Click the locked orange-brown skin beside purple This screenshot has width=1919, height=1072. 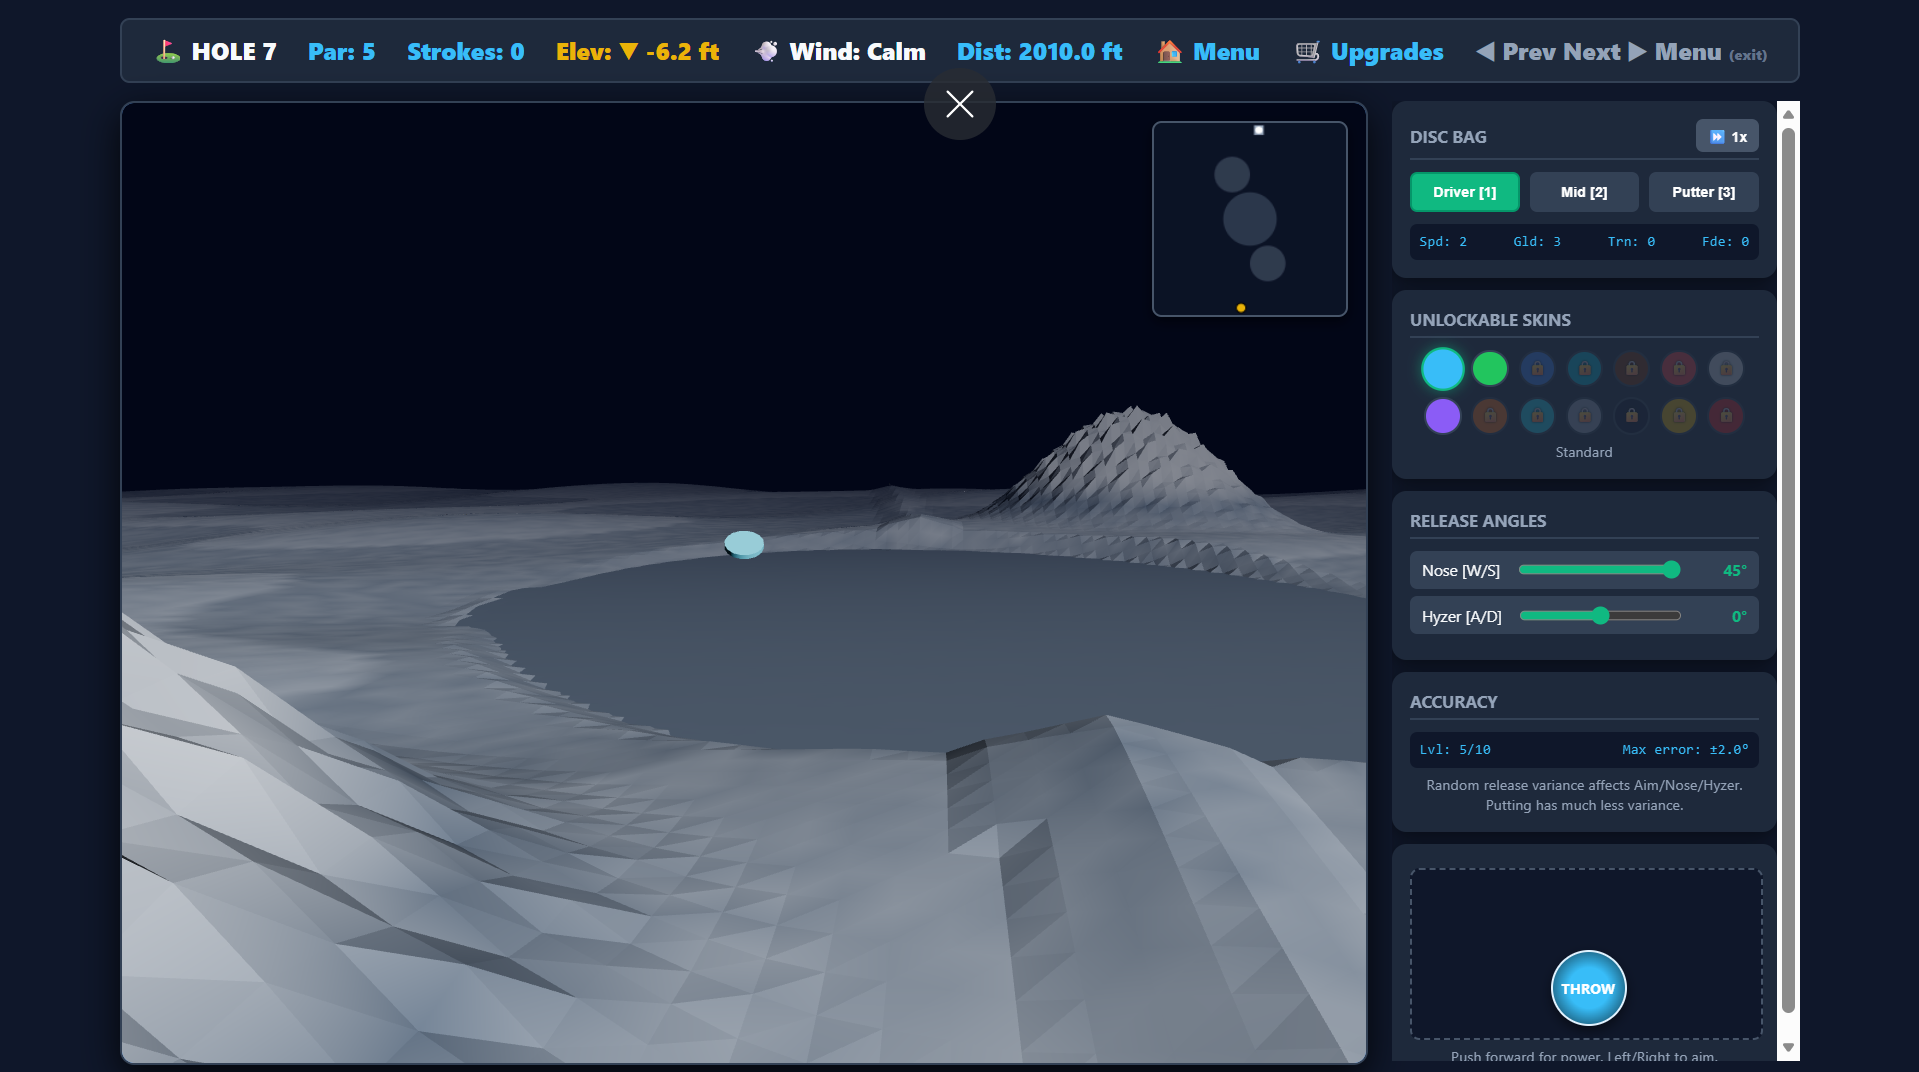pyautogui.click(x=1490, y=416)
